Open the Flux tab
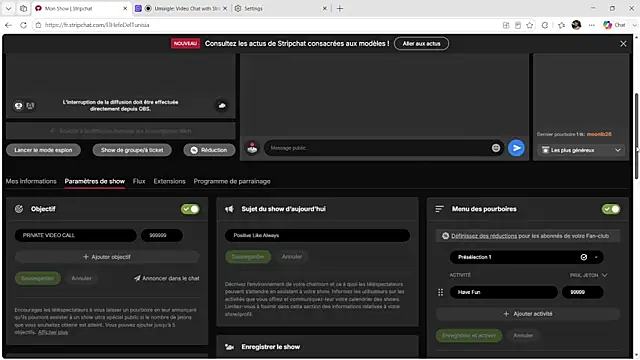The width and height of the screenshot is (640, 360). 139,181
